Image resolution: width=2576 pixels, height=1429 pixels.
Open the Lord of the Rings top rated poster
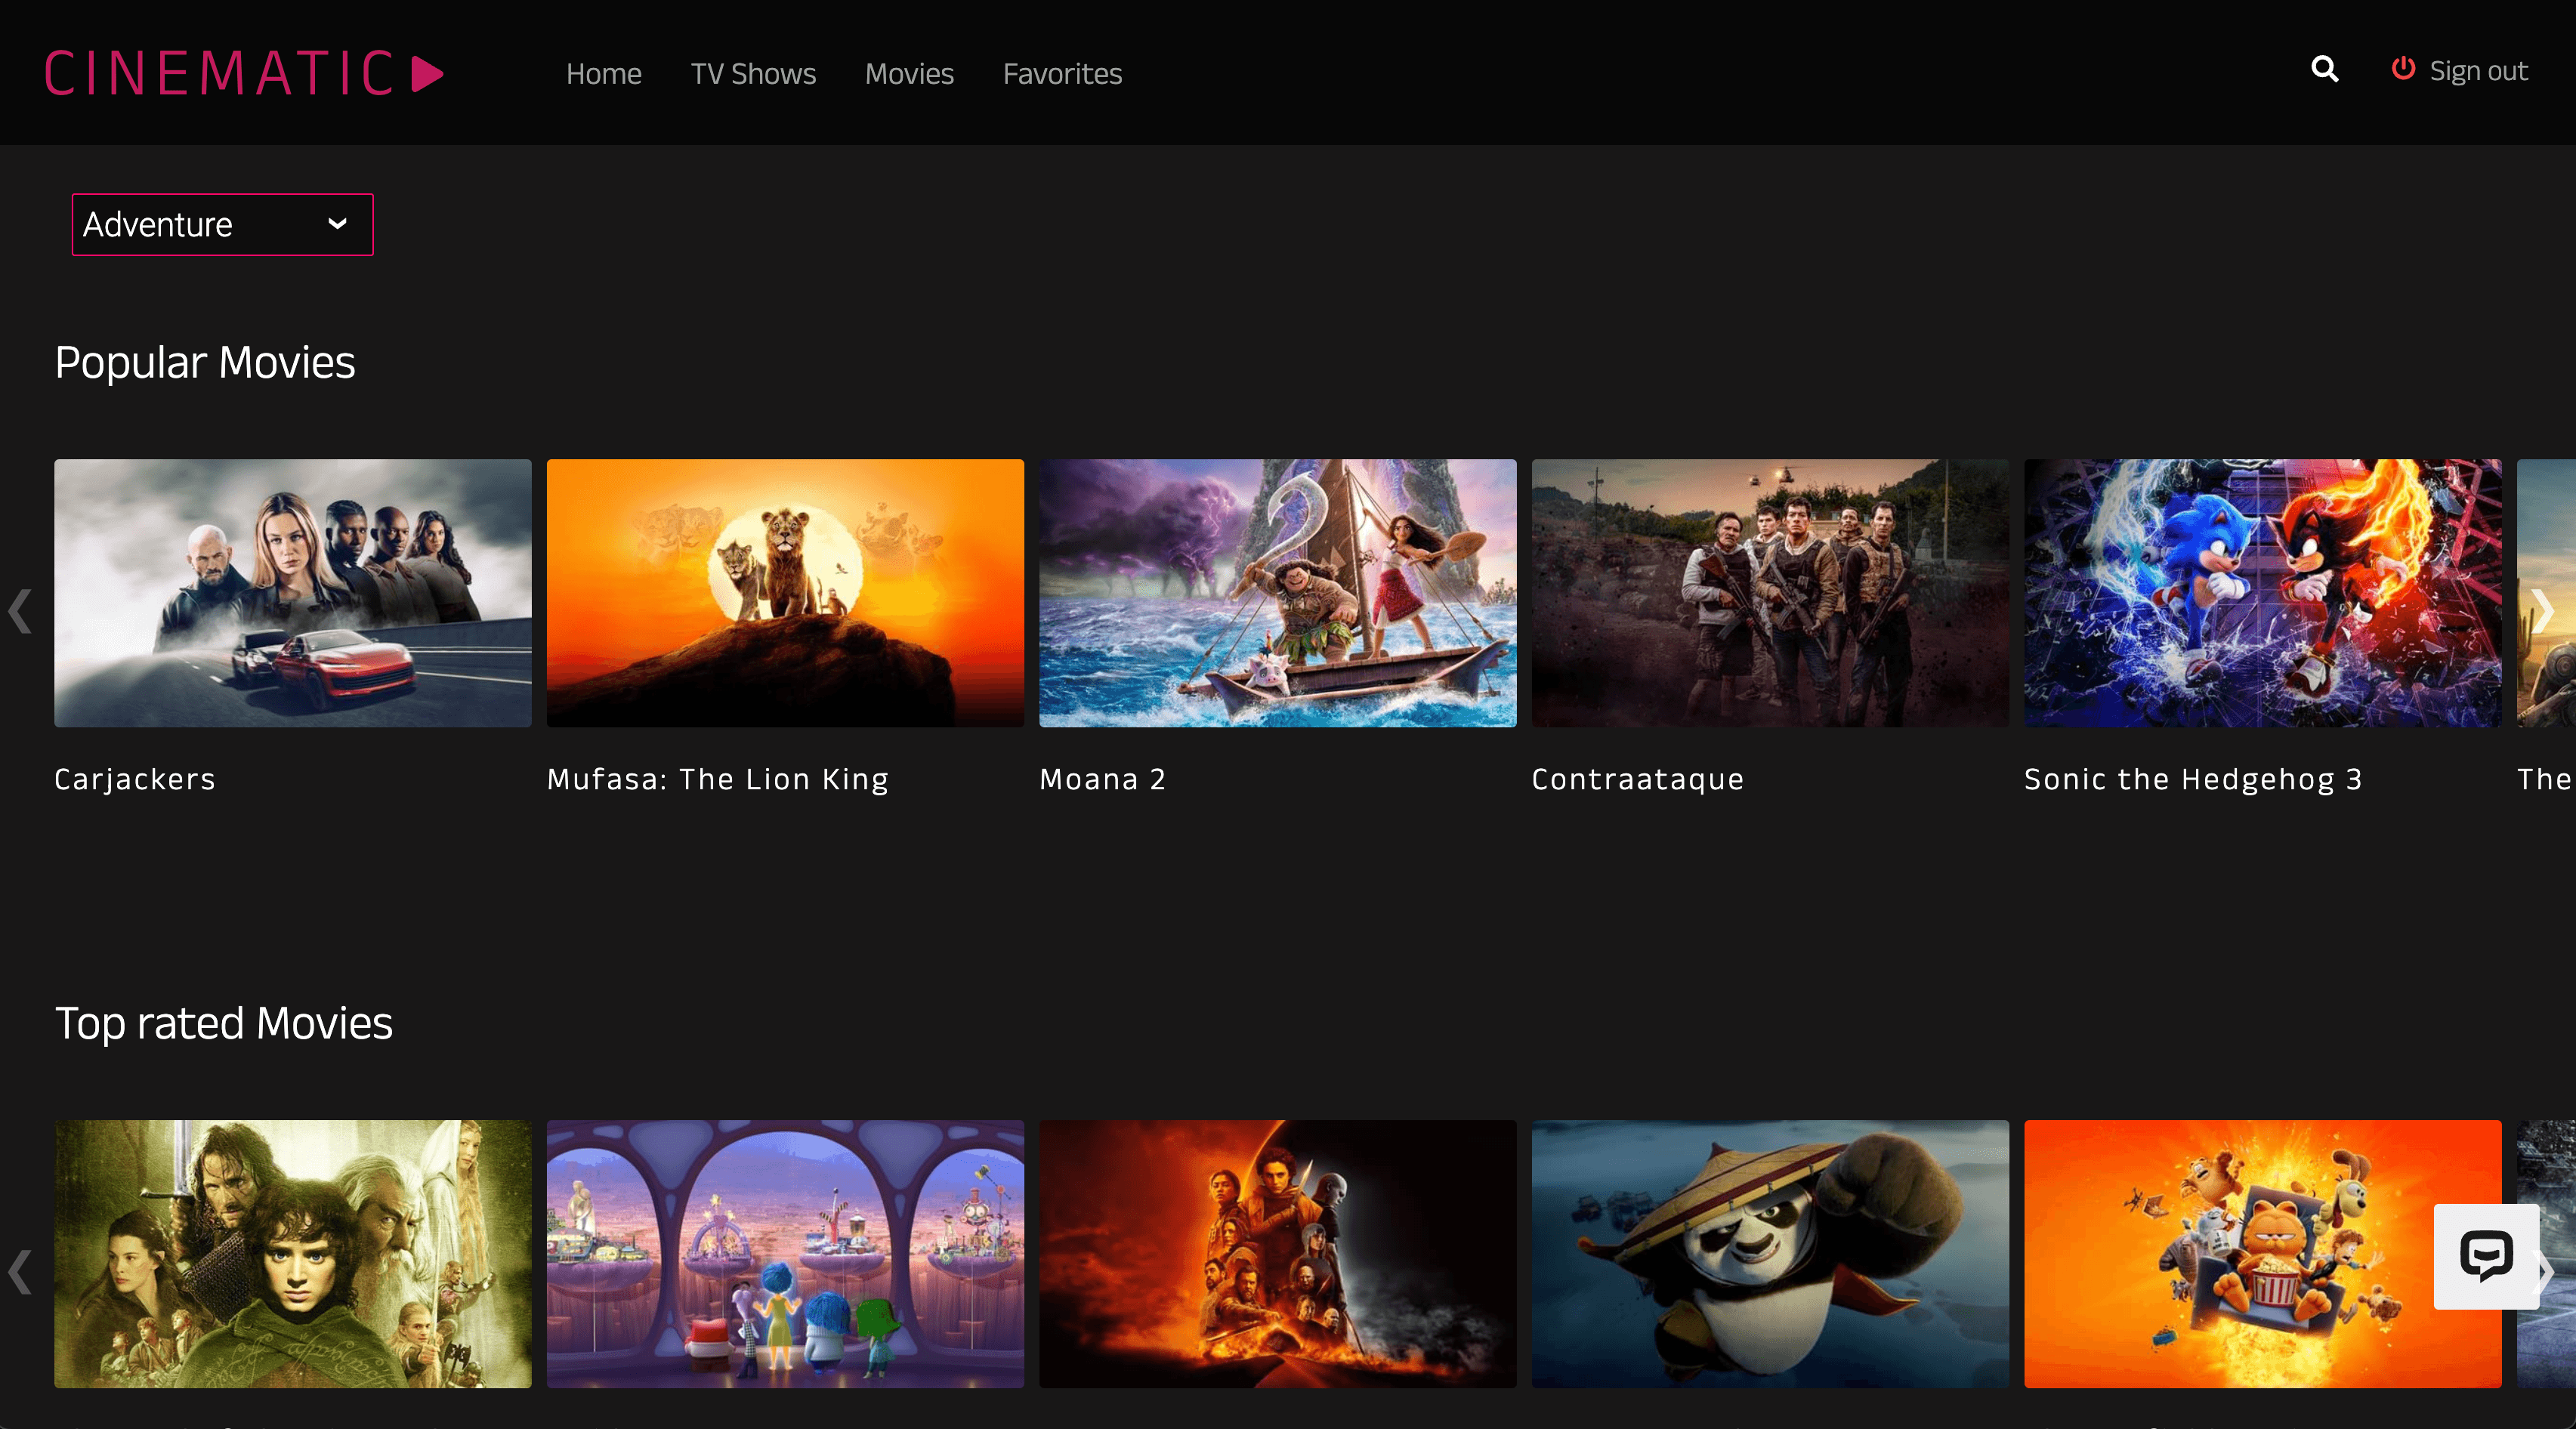(293, 1254)
